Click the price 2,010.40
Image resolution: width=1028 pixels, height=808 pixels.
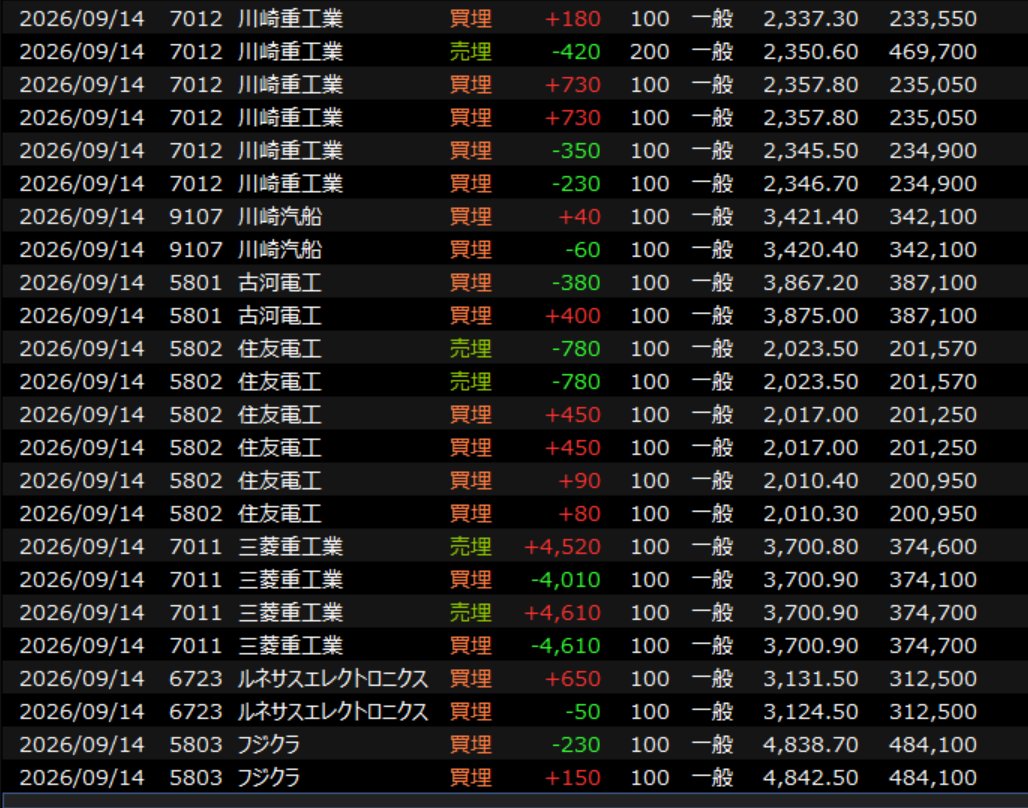pos(810,480)
